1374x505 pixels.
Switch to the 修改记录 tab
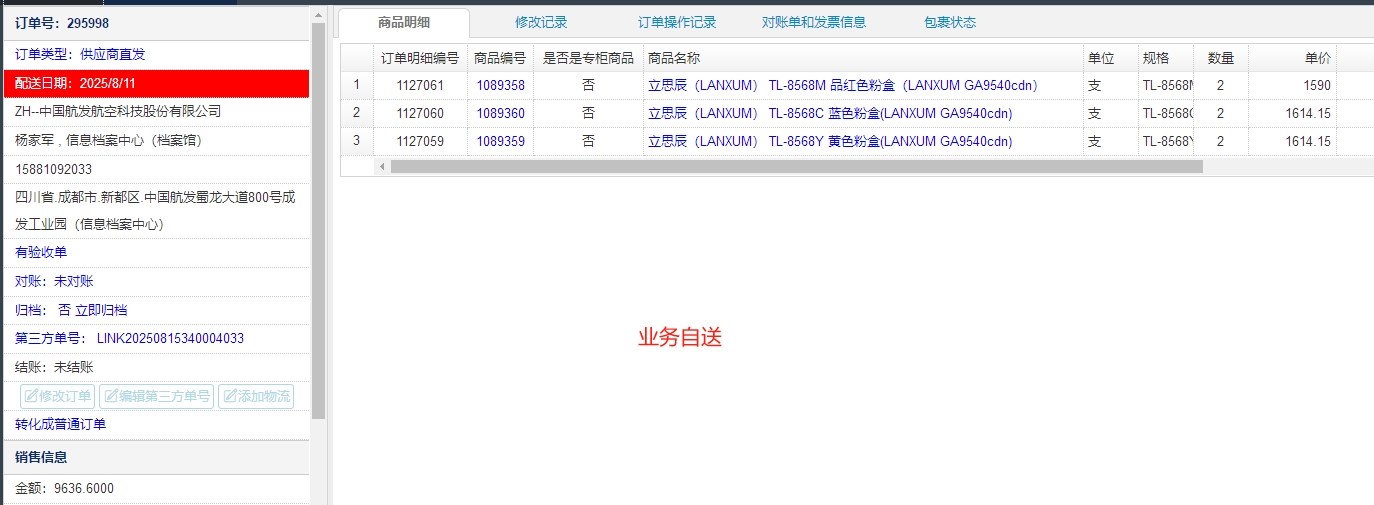[541, 22]
